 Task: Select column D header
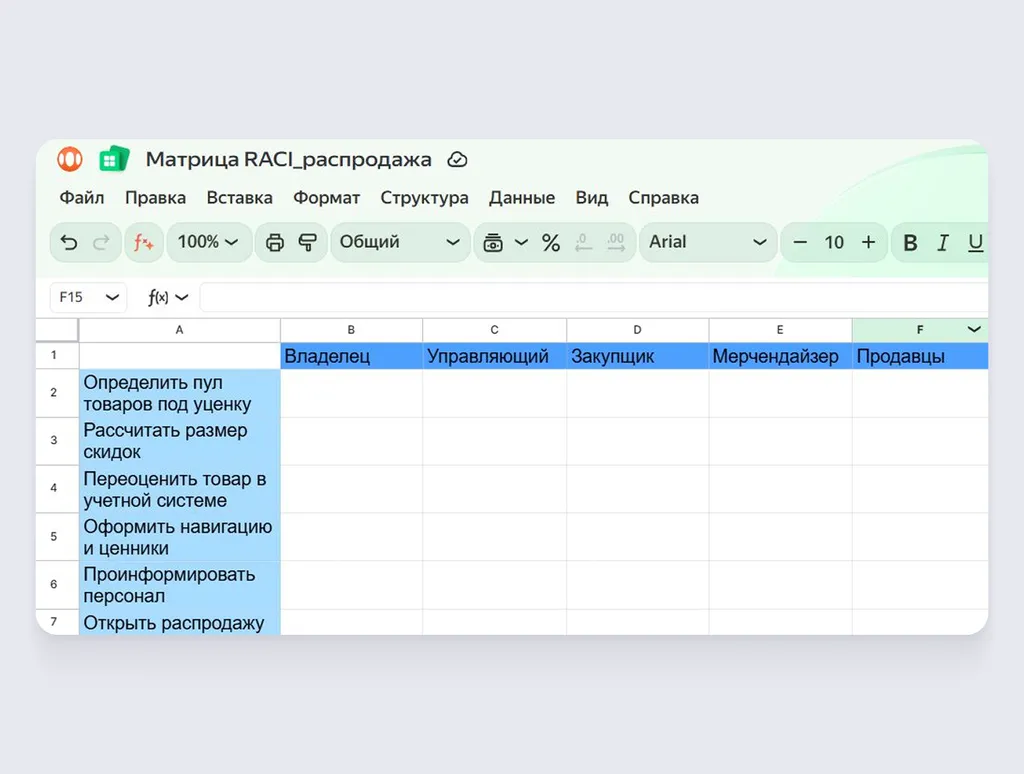(637, 331)
